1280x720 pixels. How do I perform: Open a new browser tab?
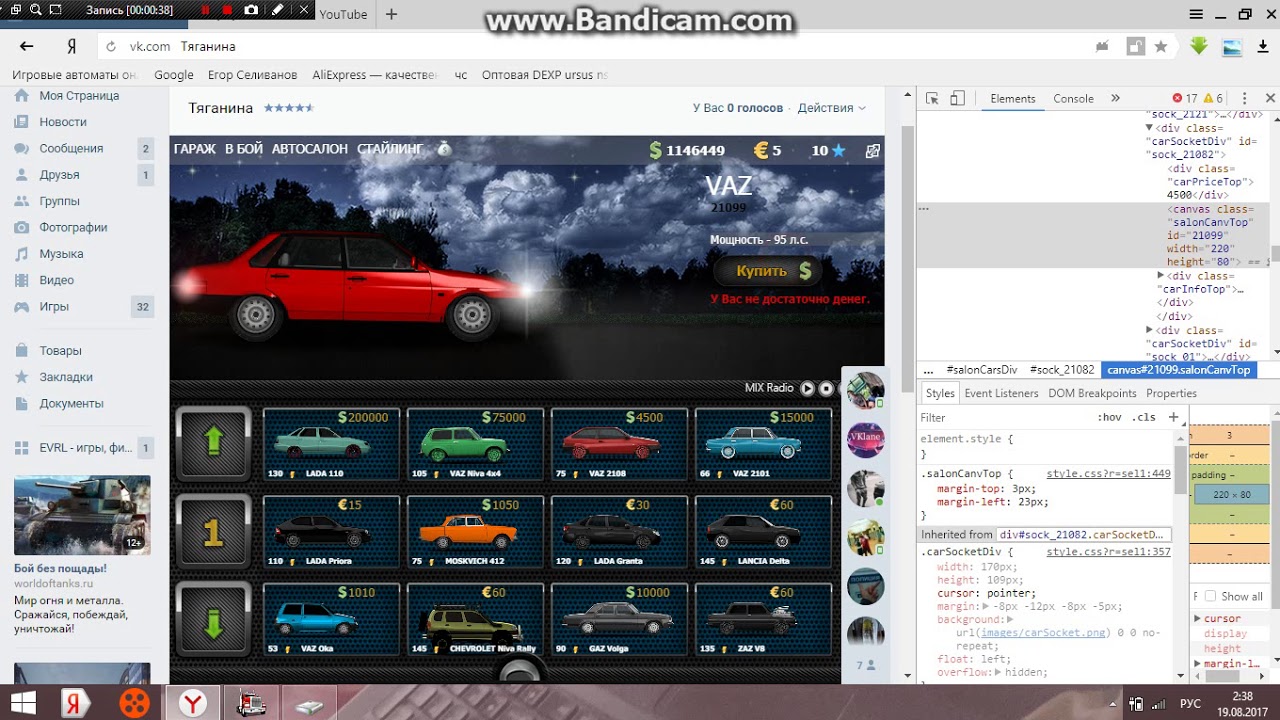[x=391, y=14]
